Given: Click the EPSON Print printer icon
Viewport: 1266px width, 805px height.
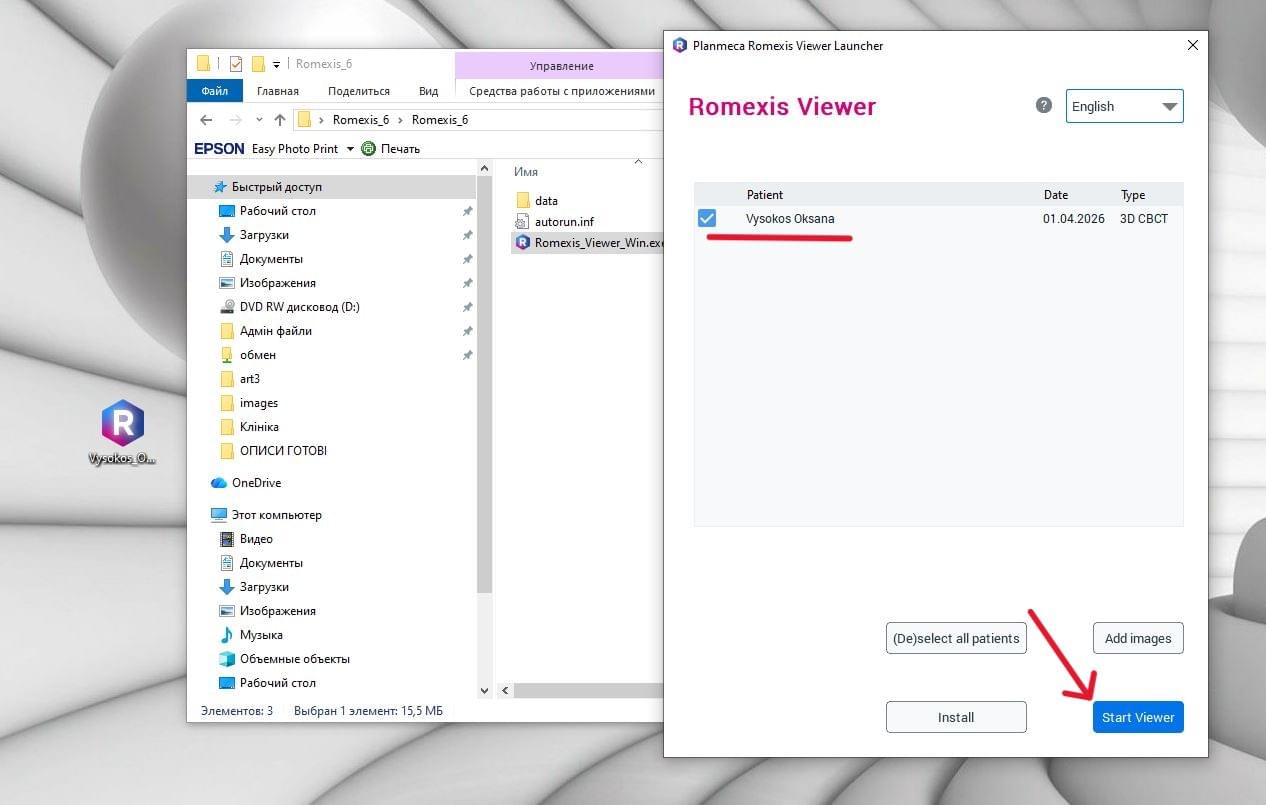Looking at the screenshot, I should pos(368,149).
